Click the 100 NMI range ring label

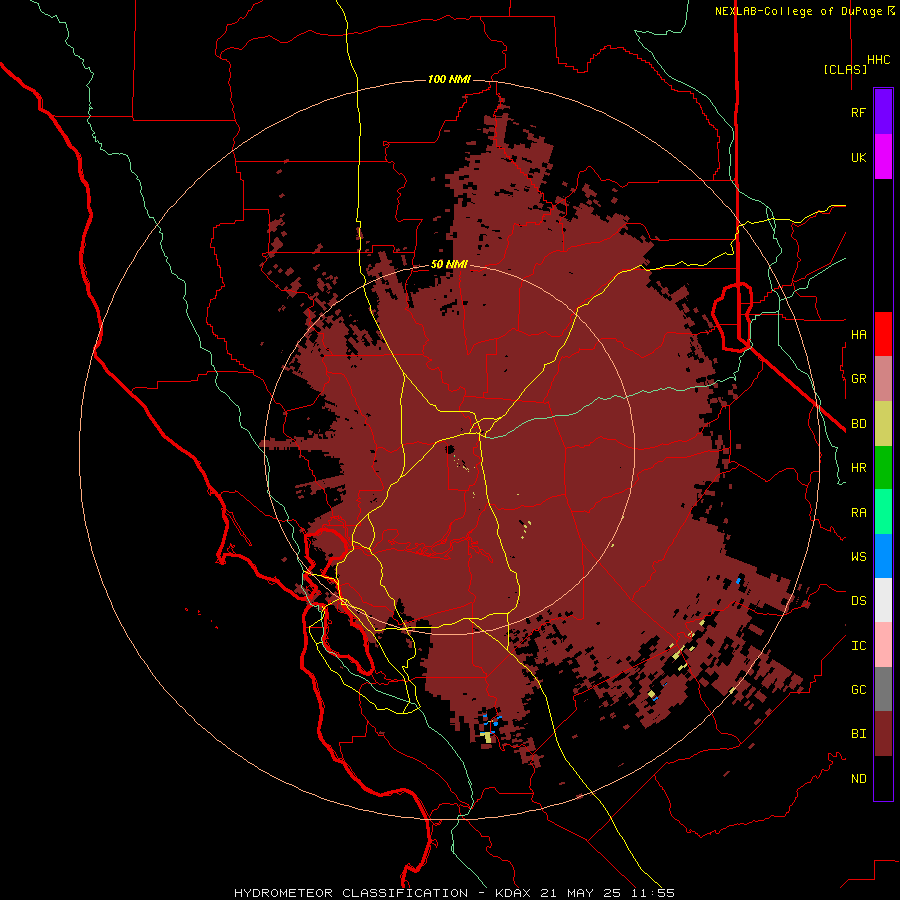pyautogui.click(x=449, y=79)
